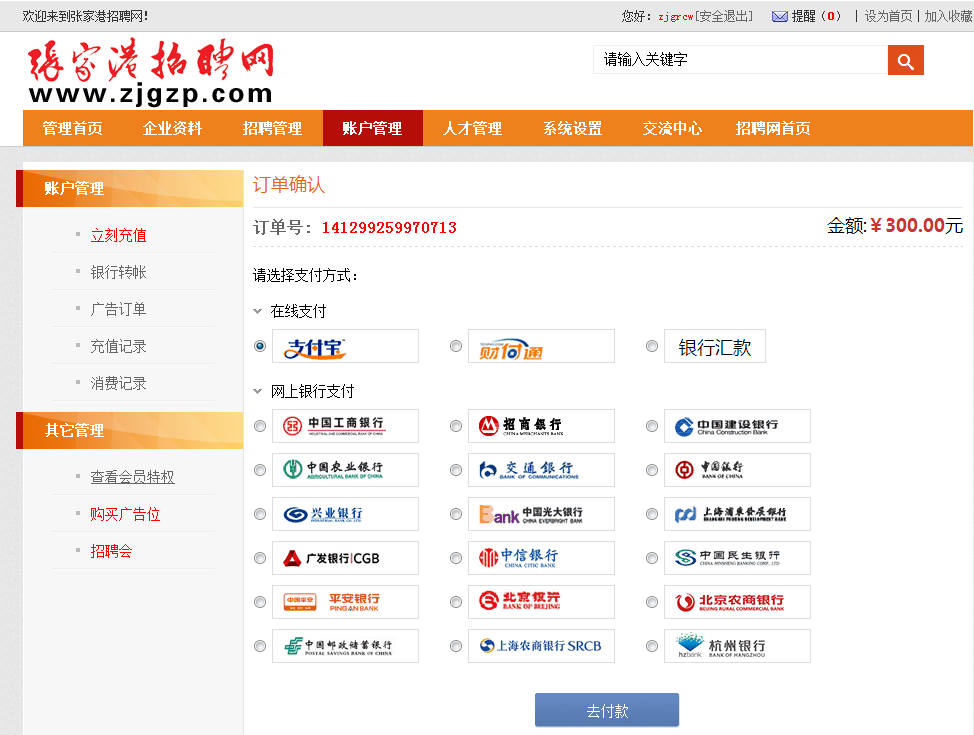Screen dimensions: 974x735
Task: Click the Bank of Beijing logo
Action: (x=541, y=602)
